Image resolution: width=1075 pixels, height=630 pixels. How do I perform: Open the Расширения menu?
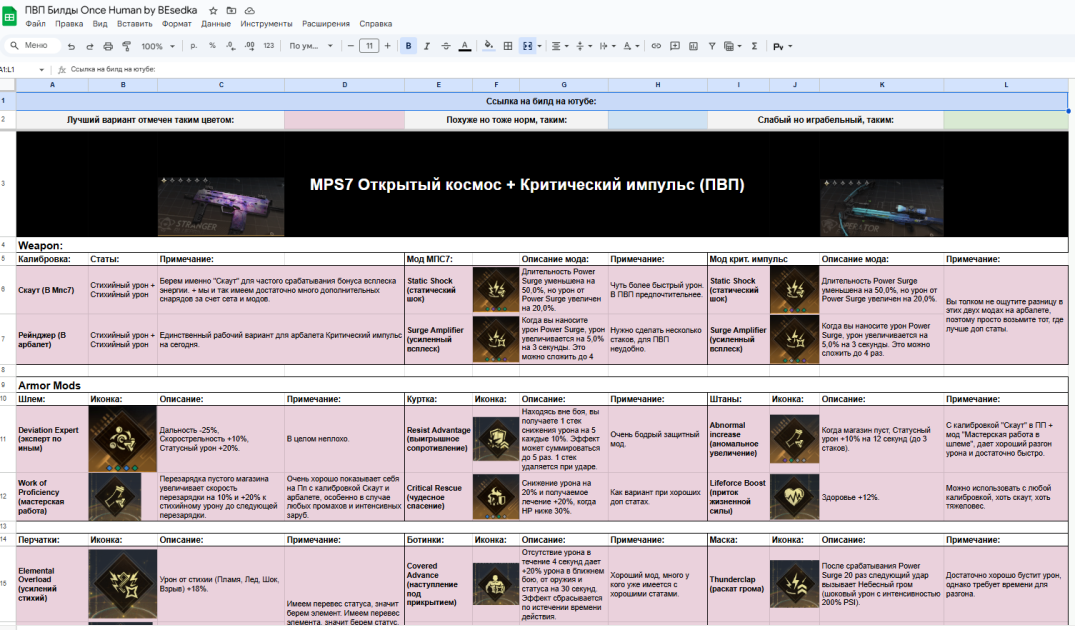click(326, 23)
